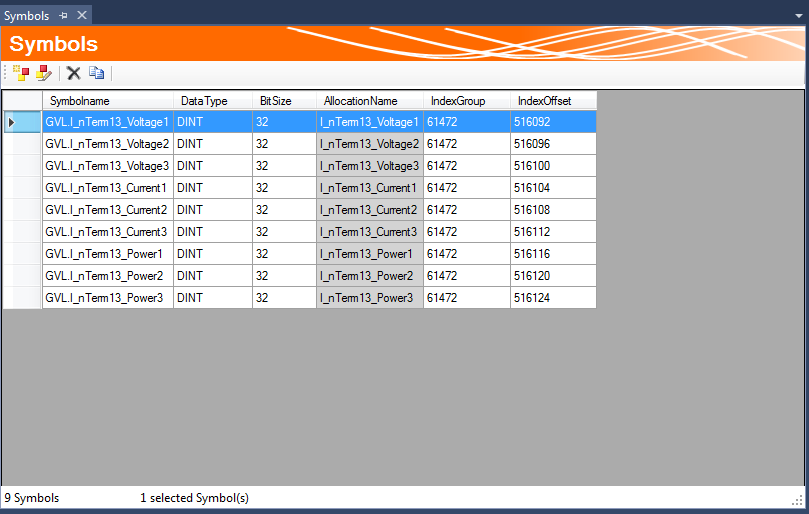The image size is (809, 514).
Task: Click the Add new symbol toolbar icon
Action: [x=21, y=73]
